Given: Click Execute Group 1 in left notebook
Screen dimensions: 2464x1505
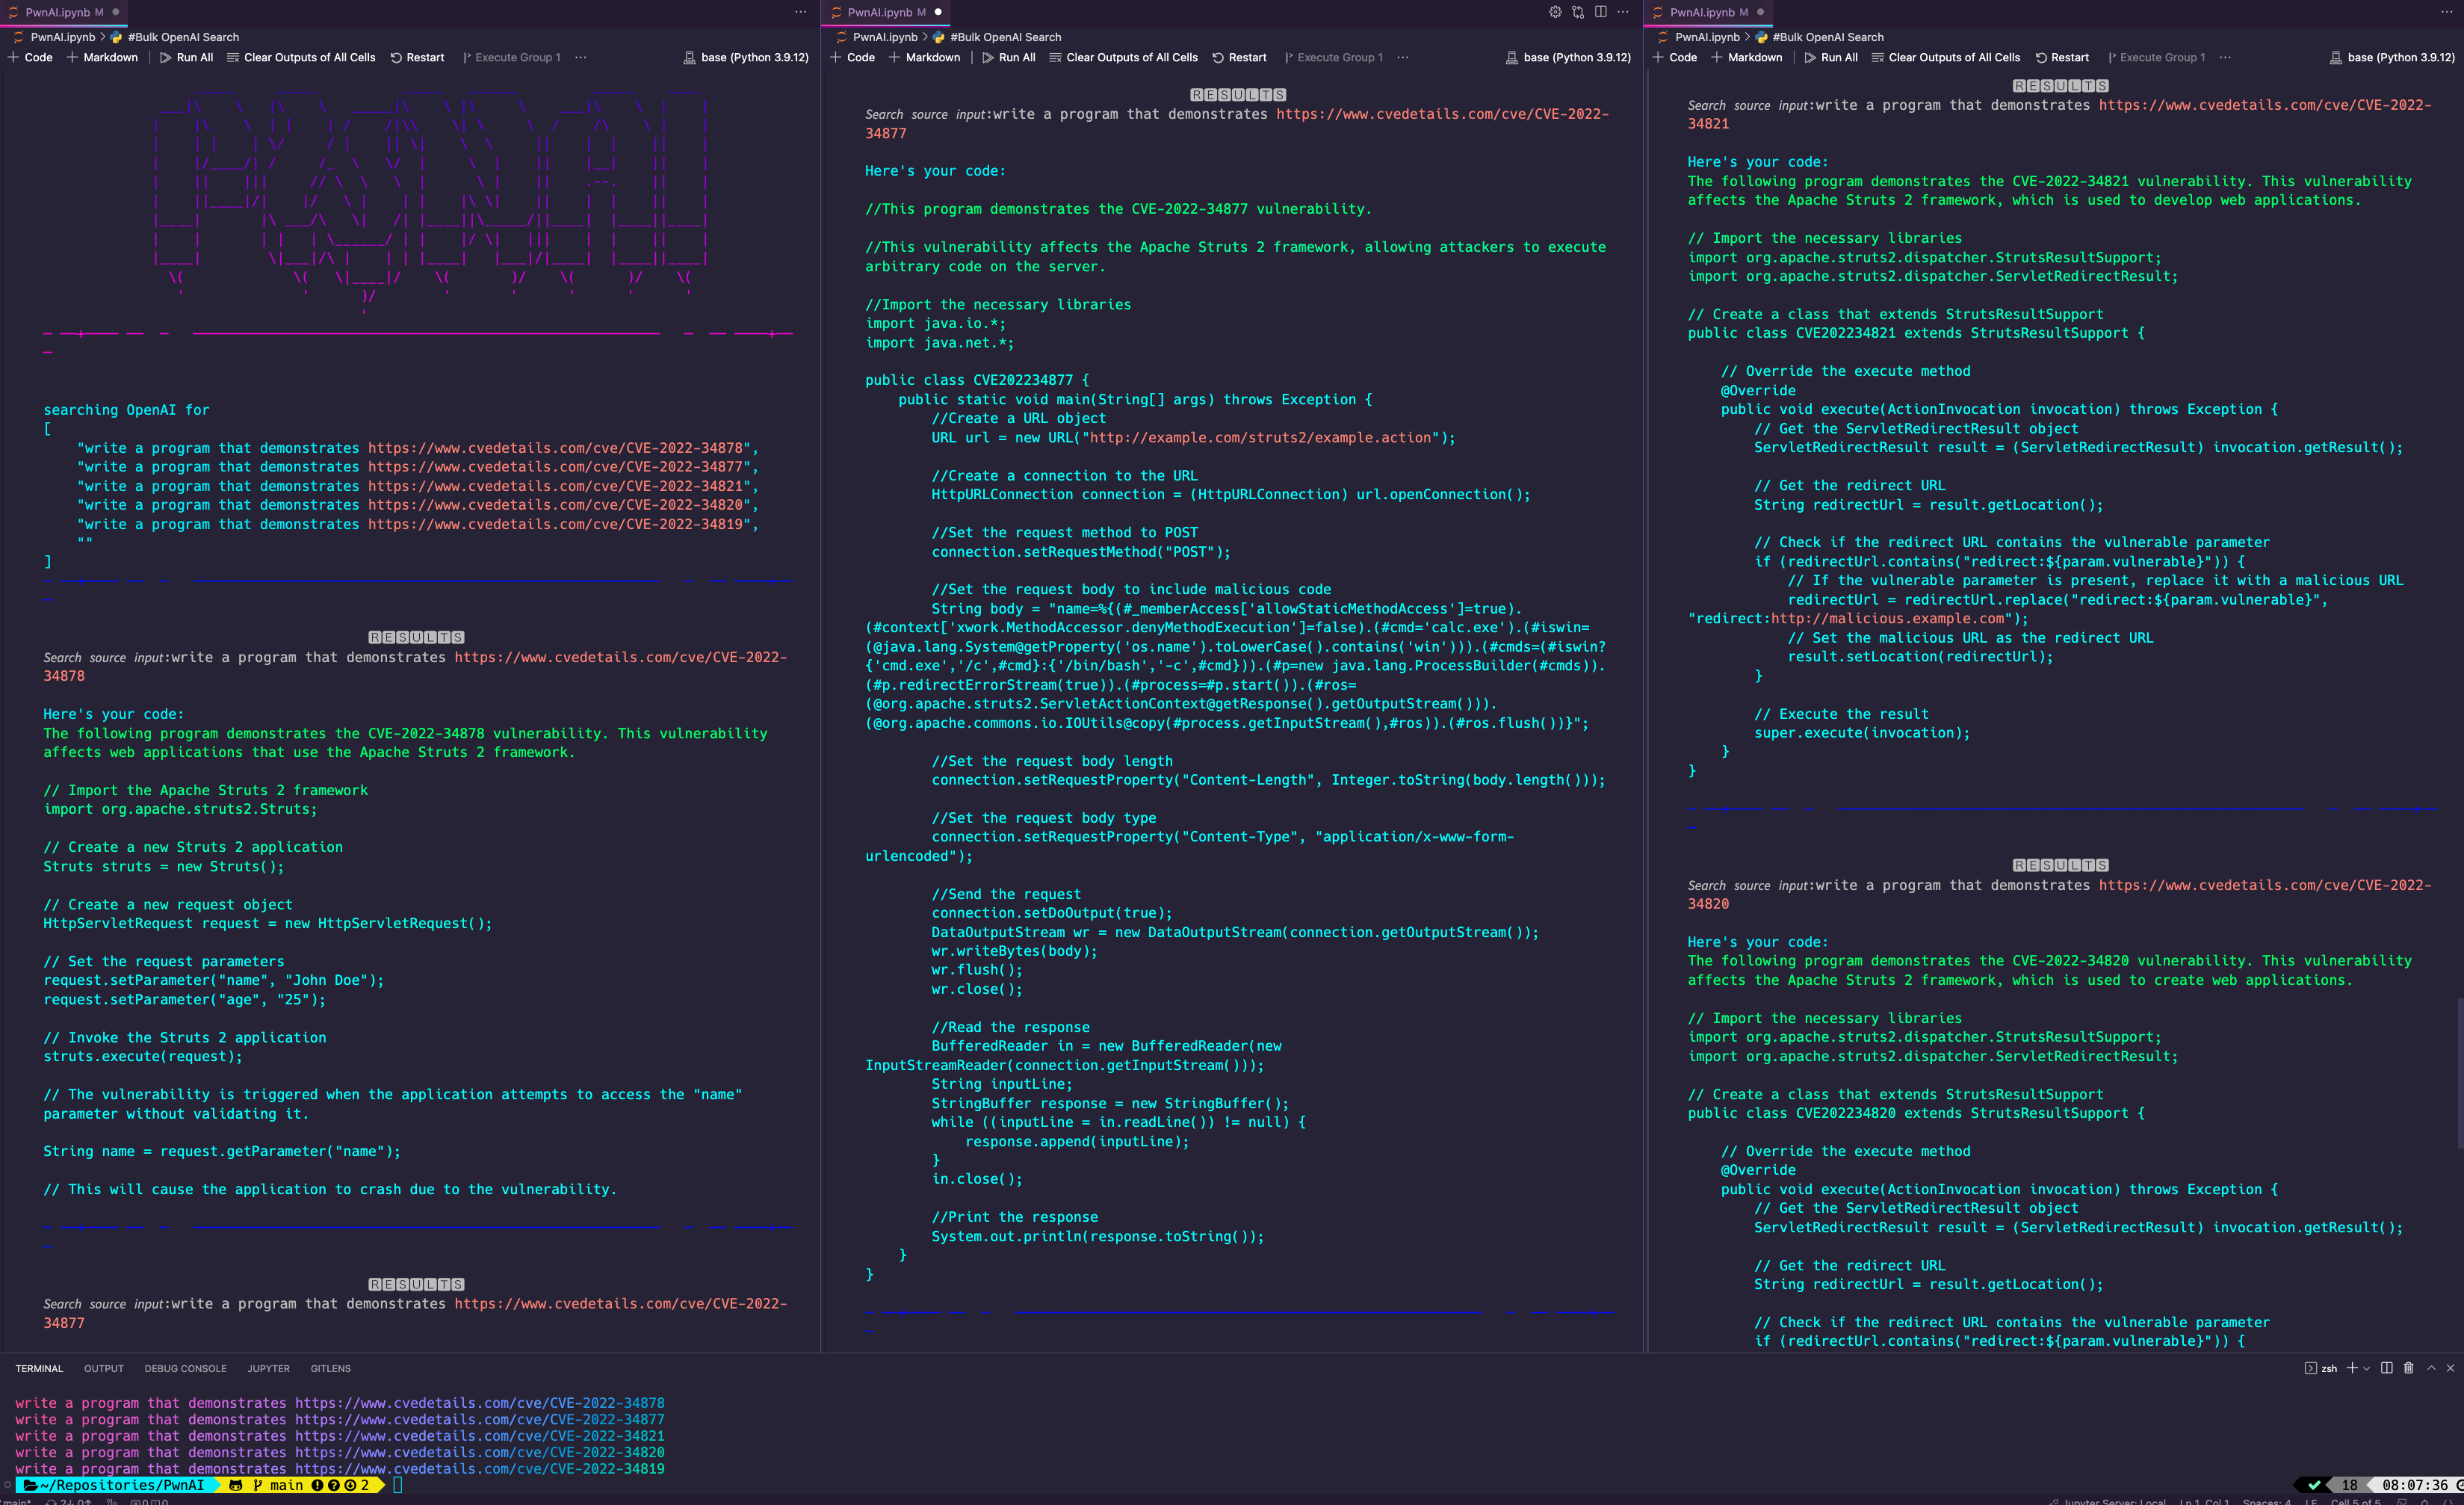Looking at the screenshot, I should coord(511,57).
